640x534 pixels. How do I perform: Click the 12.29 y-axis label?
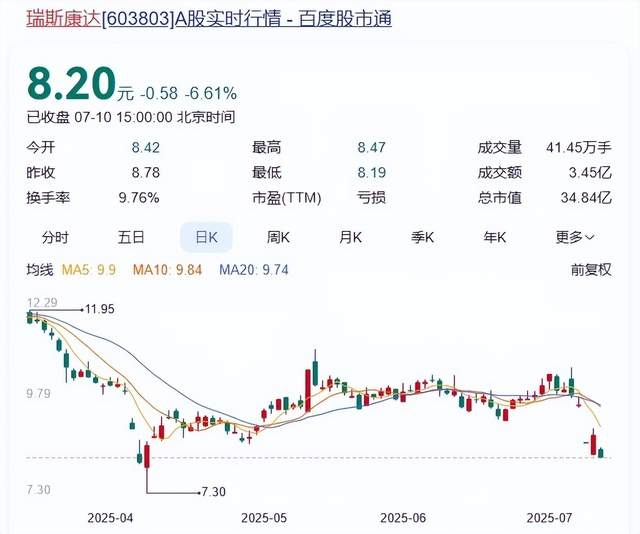point(42,303)
